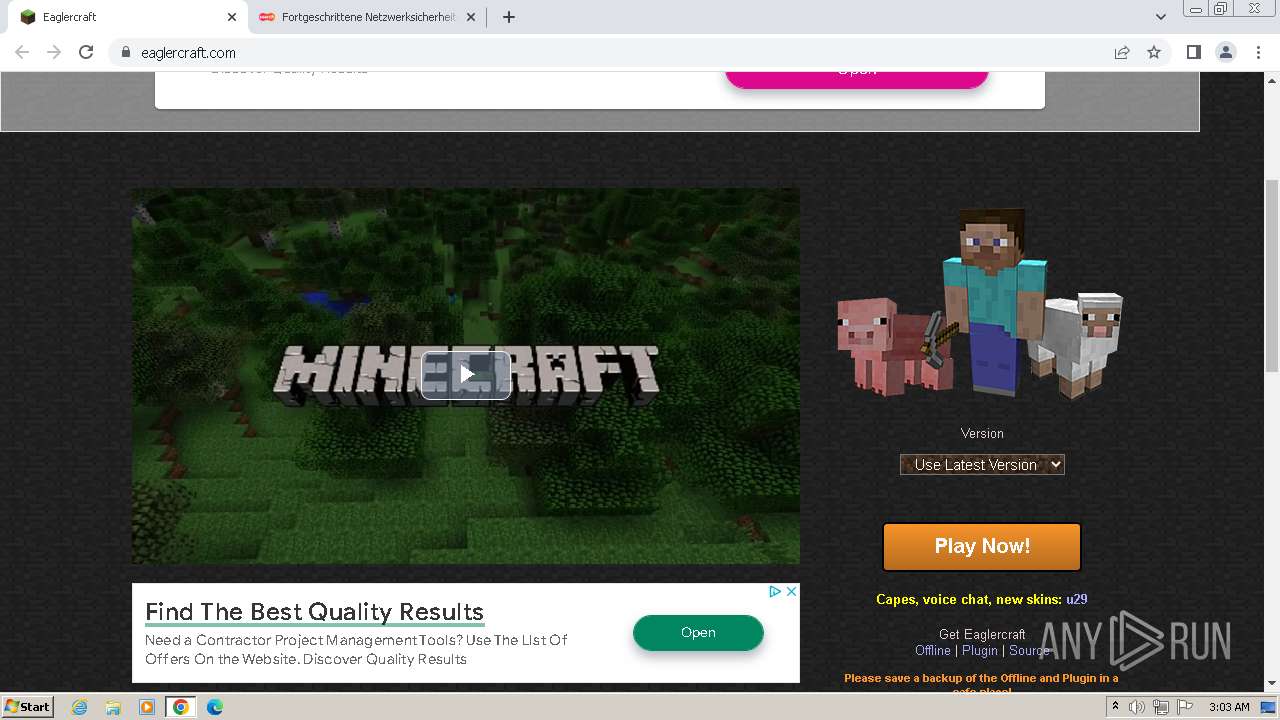Open the Windows Start menu
The width and height of the screenshot is (1280, 720).
coord(27,706)
